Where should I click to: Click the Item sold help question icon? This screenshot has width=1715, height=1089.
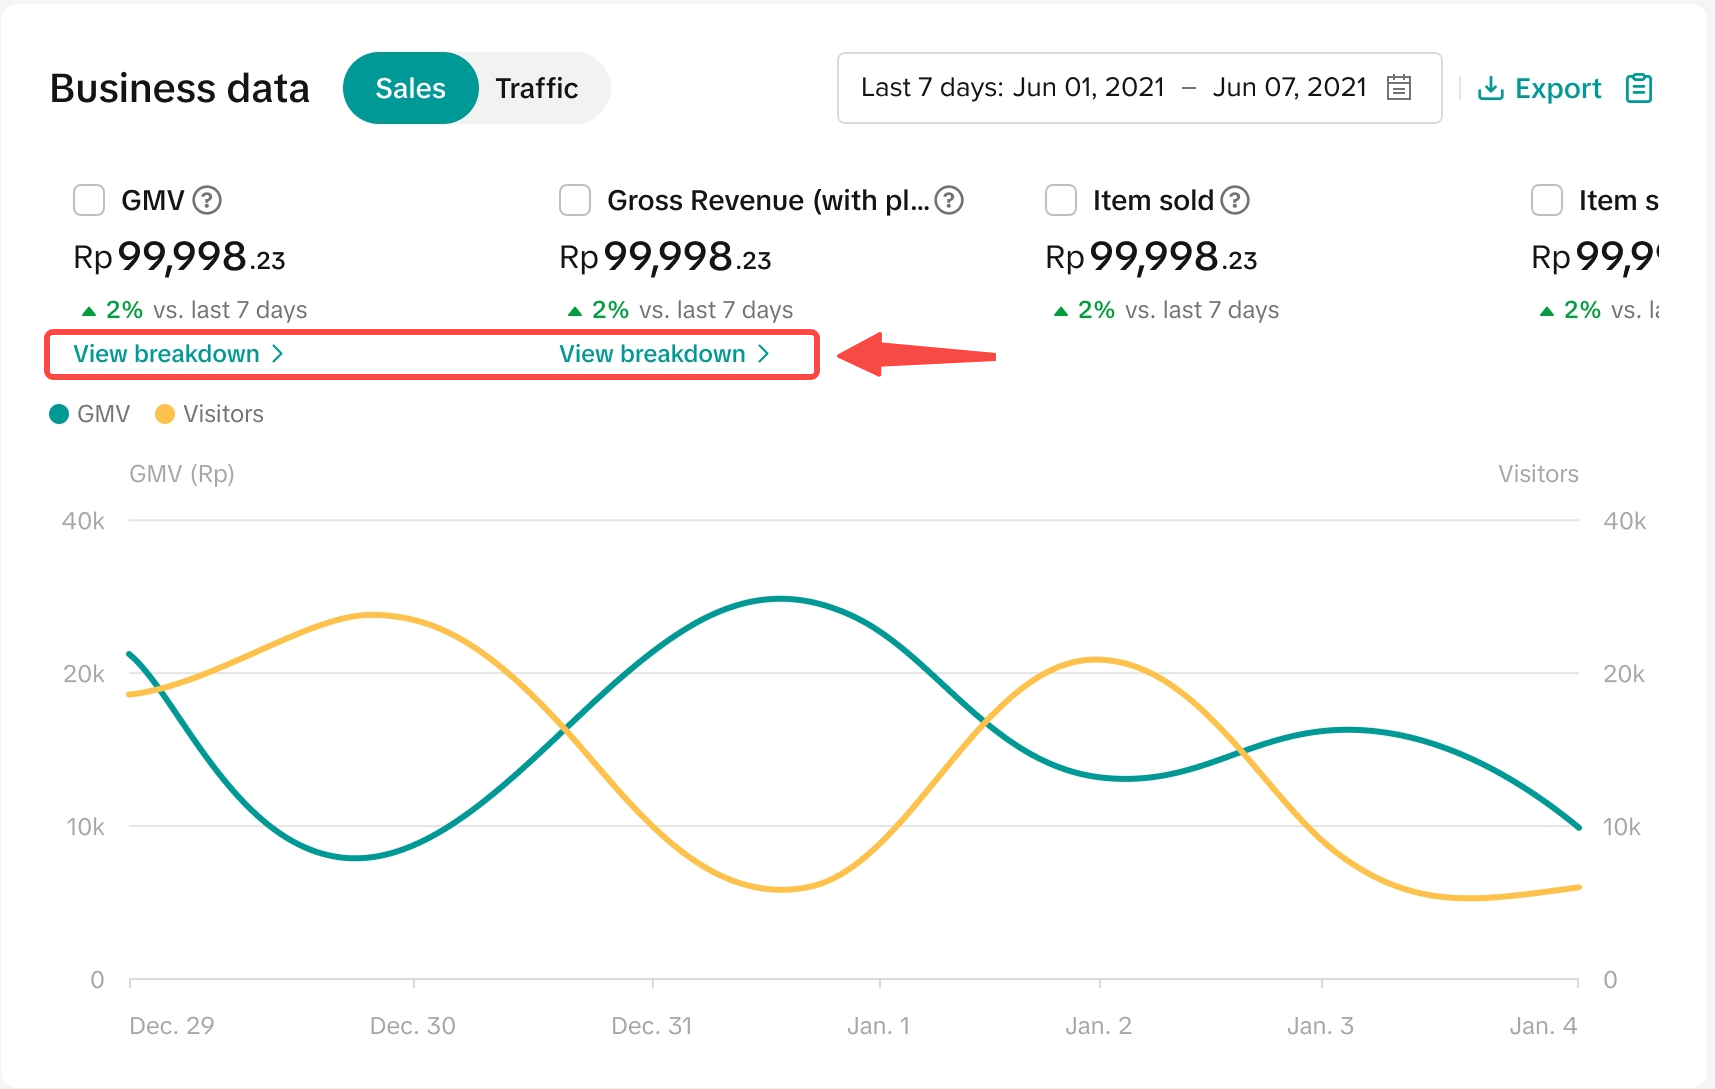1236,201
